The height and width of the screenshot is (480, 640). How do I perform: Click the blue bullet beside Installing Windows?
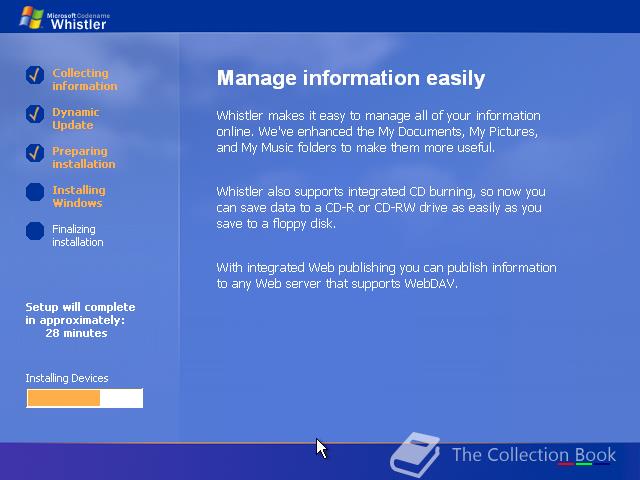pos(35,192)
